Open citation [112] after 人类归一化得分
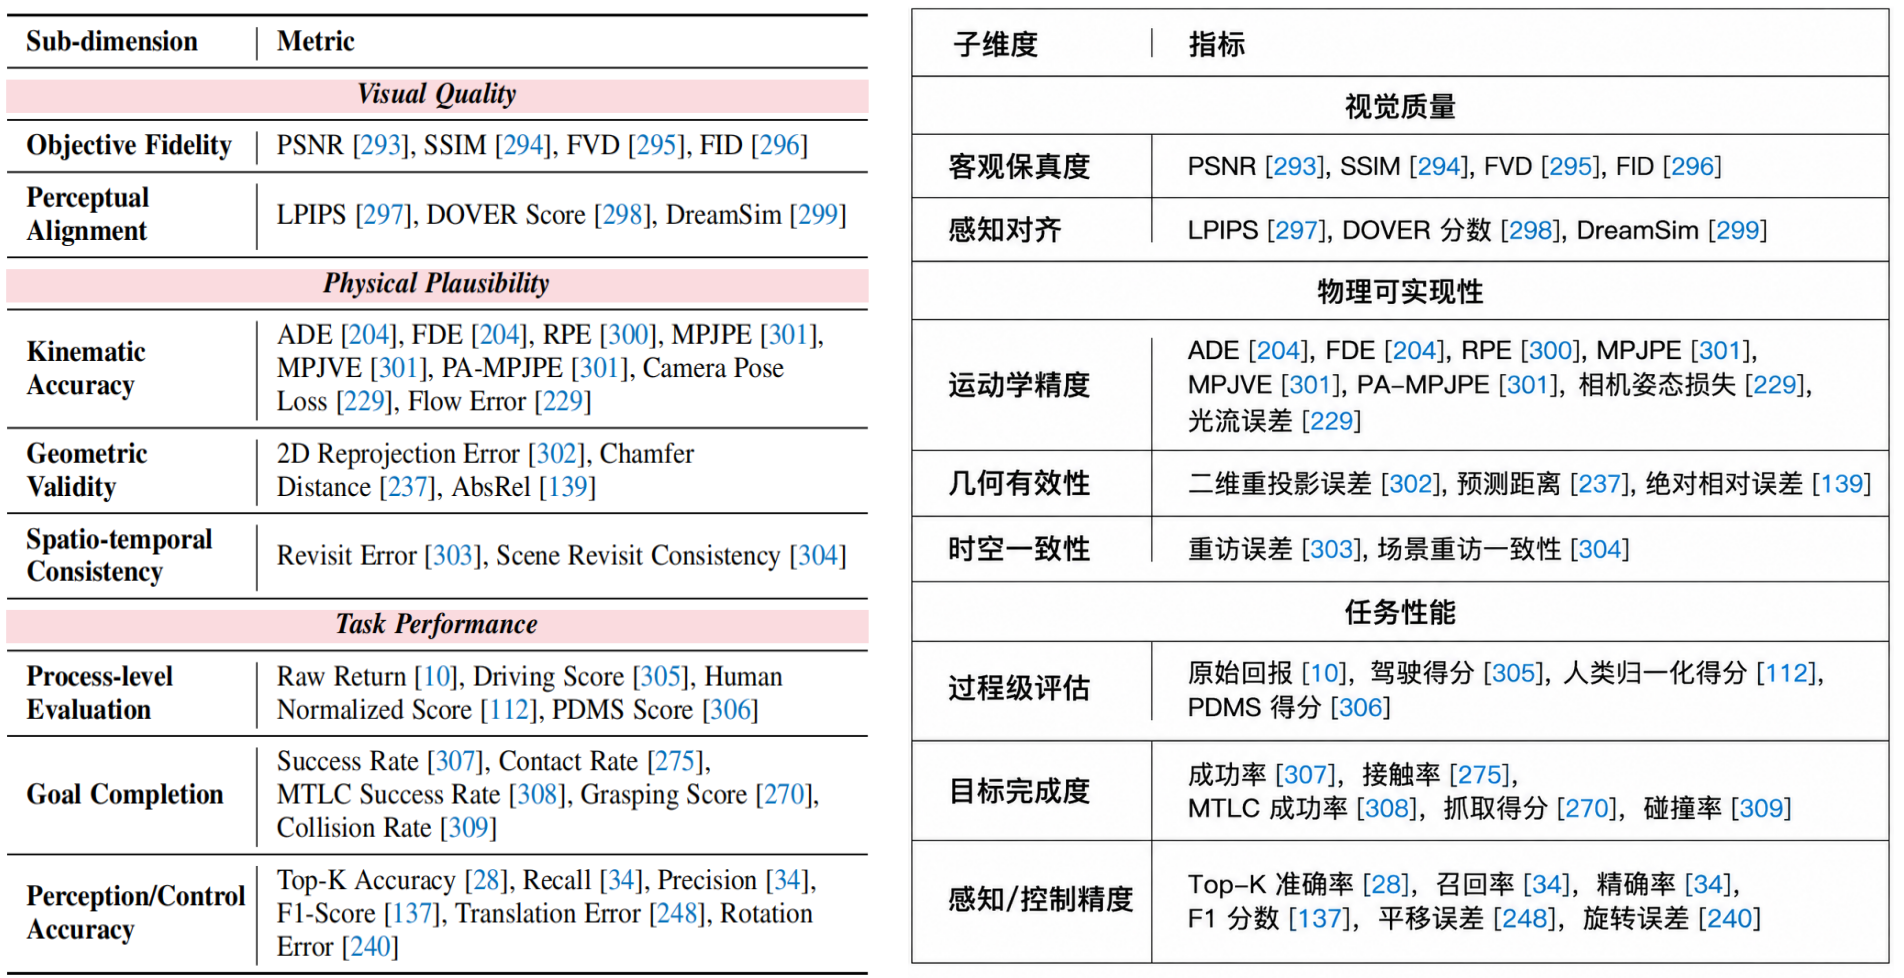Image resolution: width=1904 pixels, height=978 pixels. [x=1787, y=674]
